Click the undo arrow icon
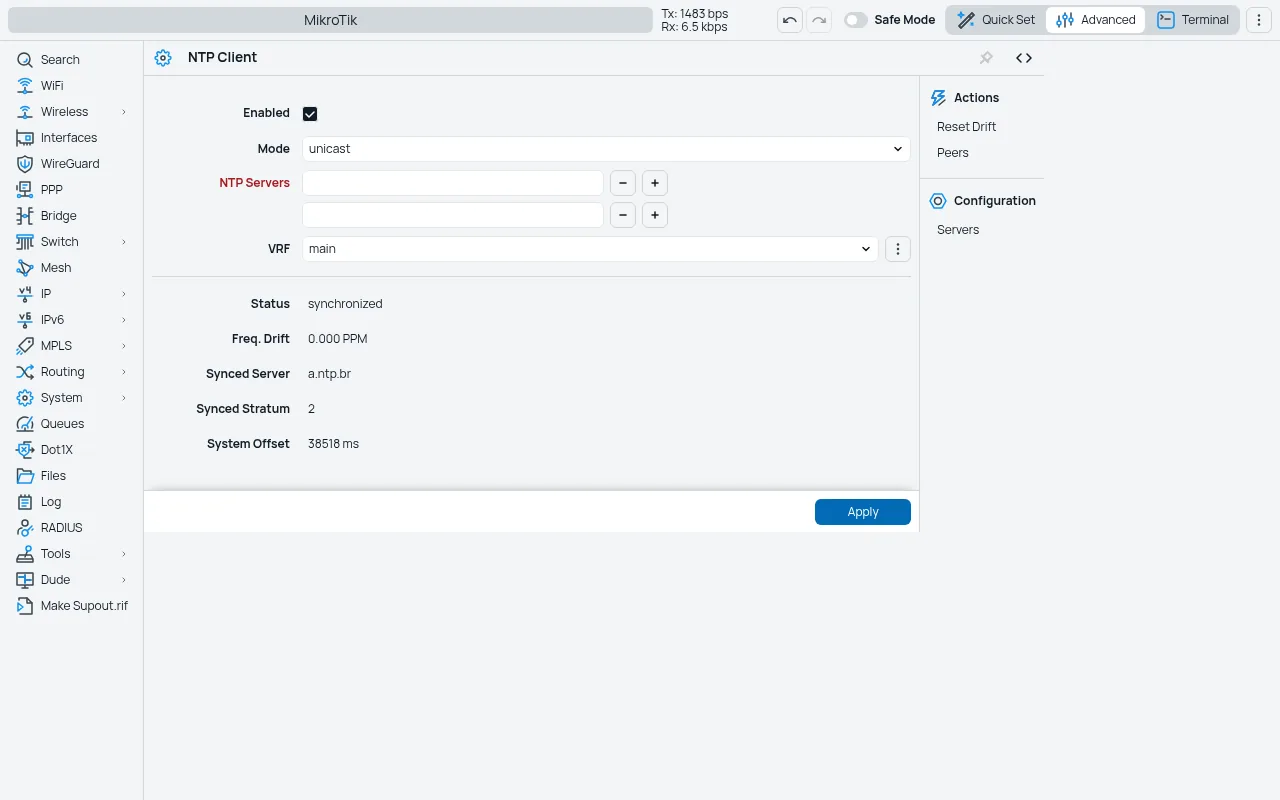 [790, 20]
